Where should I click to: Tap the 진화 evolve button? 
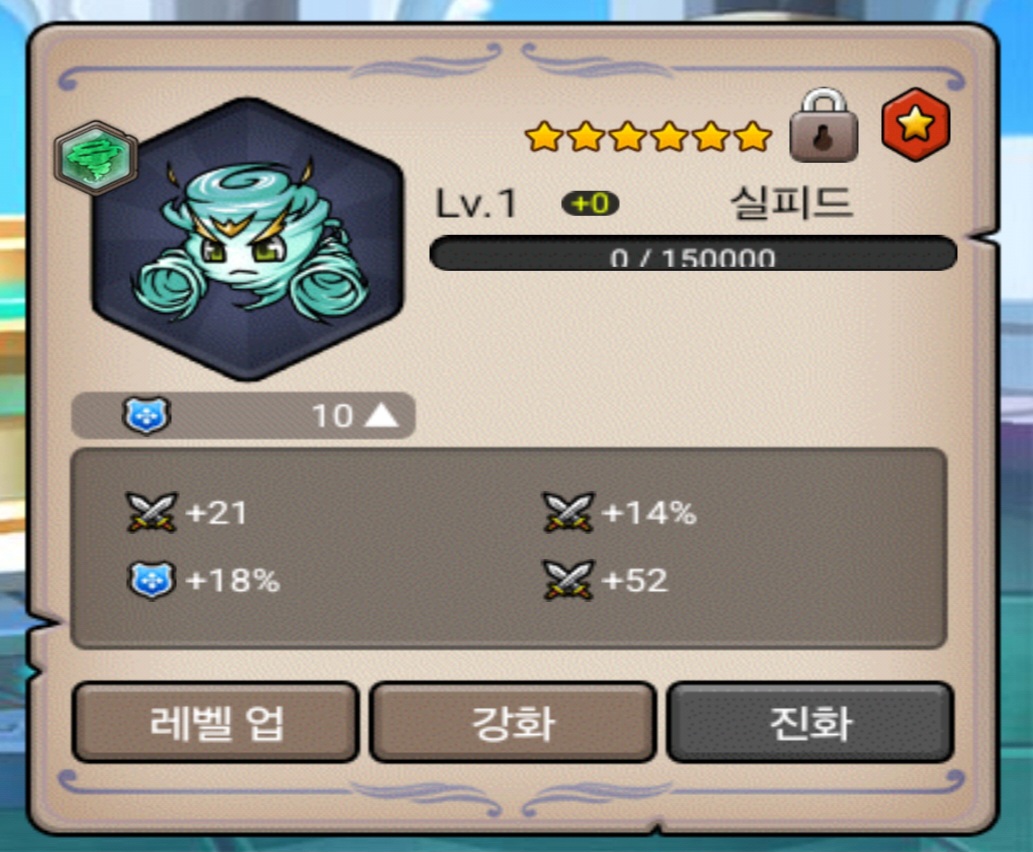pyautogui.click(x=810, y=722)
